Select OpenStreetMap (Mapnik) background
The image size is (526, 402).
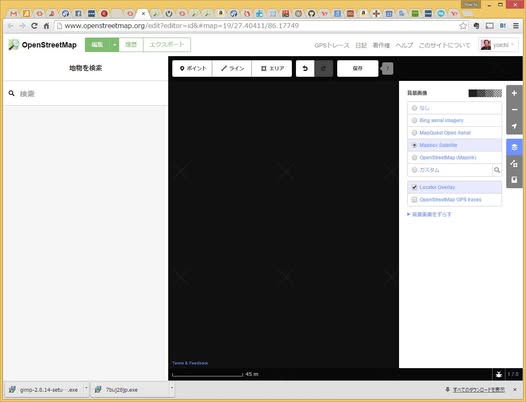pos(455,158)
